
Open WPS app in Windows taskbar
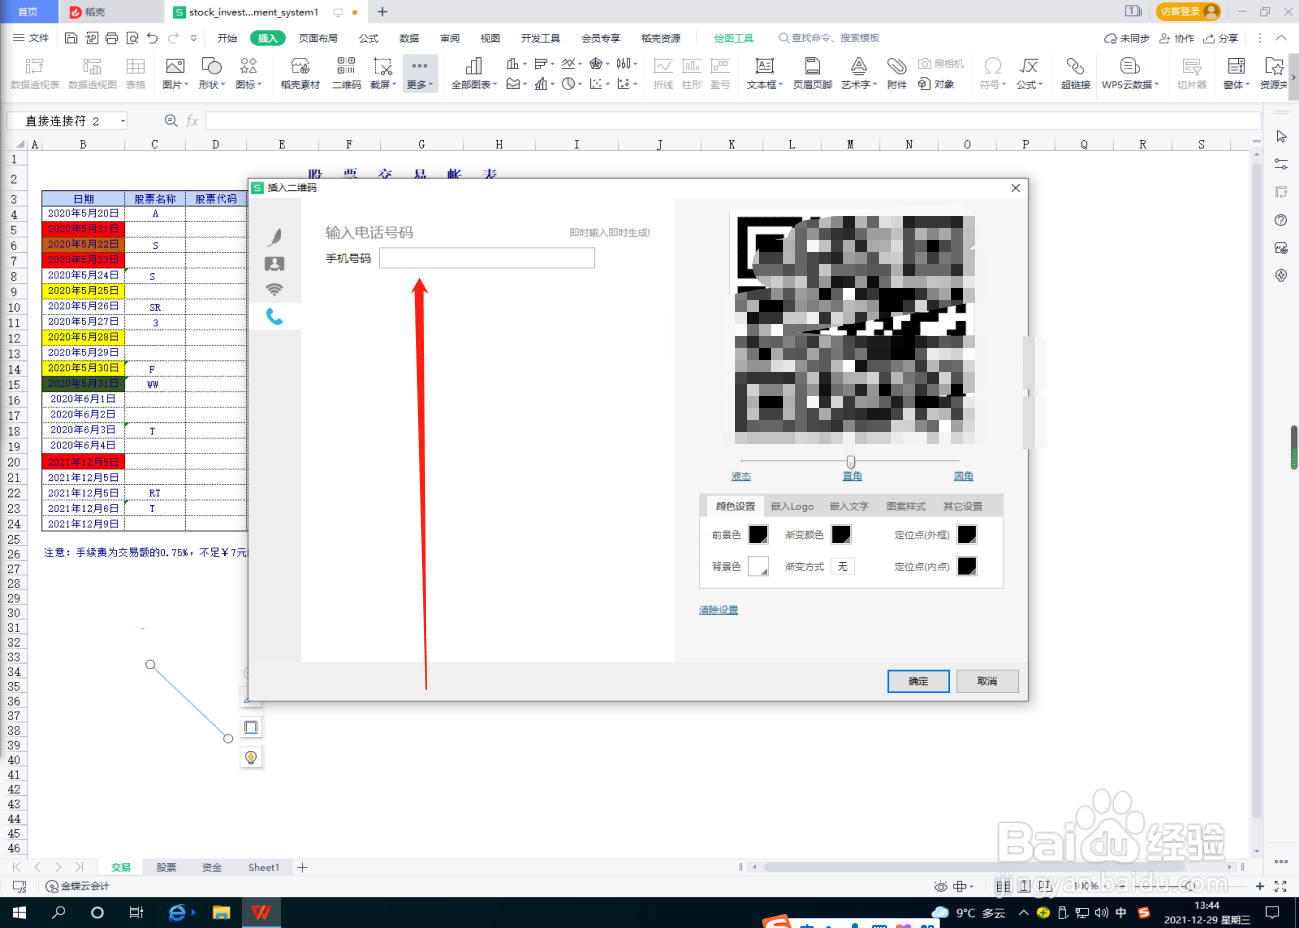pyautogui.click(x=261, y=912)
